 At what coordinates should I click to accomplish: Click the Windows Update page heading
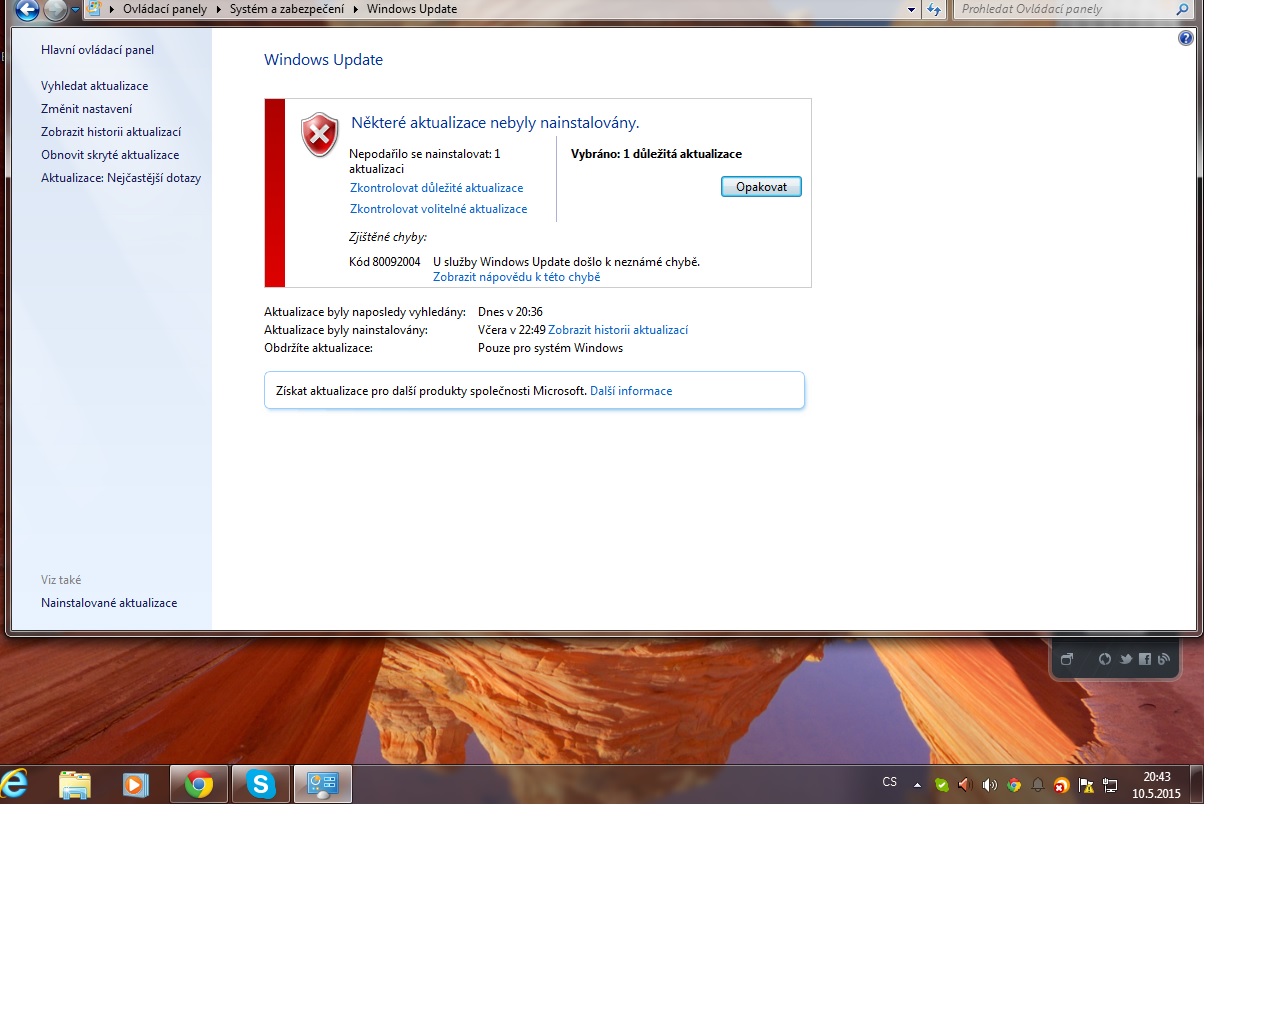pyautogui.click(x=324, y=60)
